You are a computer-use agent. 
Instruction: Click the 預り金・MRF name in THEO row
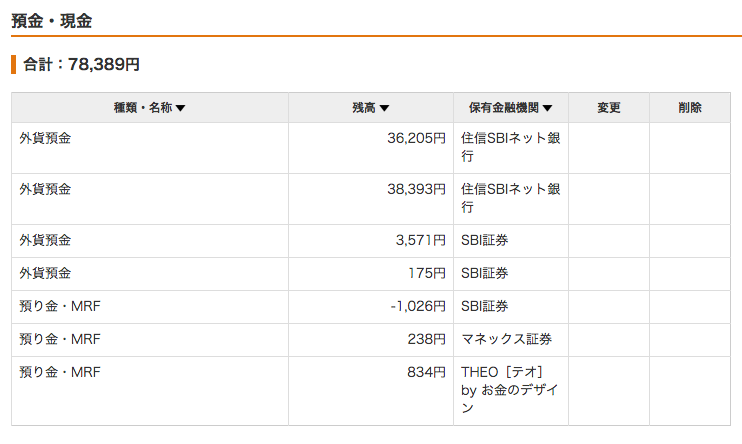pyautogui.click(x=60, y=373)
